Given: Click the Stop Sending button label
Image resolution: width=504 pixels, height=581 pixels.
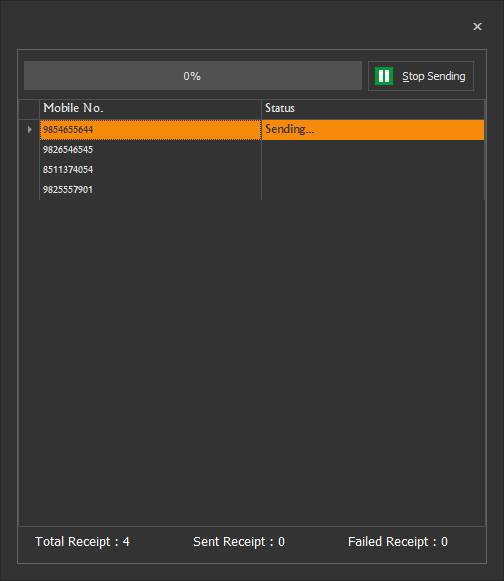Looking at the screenshot, I should point(434,76).
